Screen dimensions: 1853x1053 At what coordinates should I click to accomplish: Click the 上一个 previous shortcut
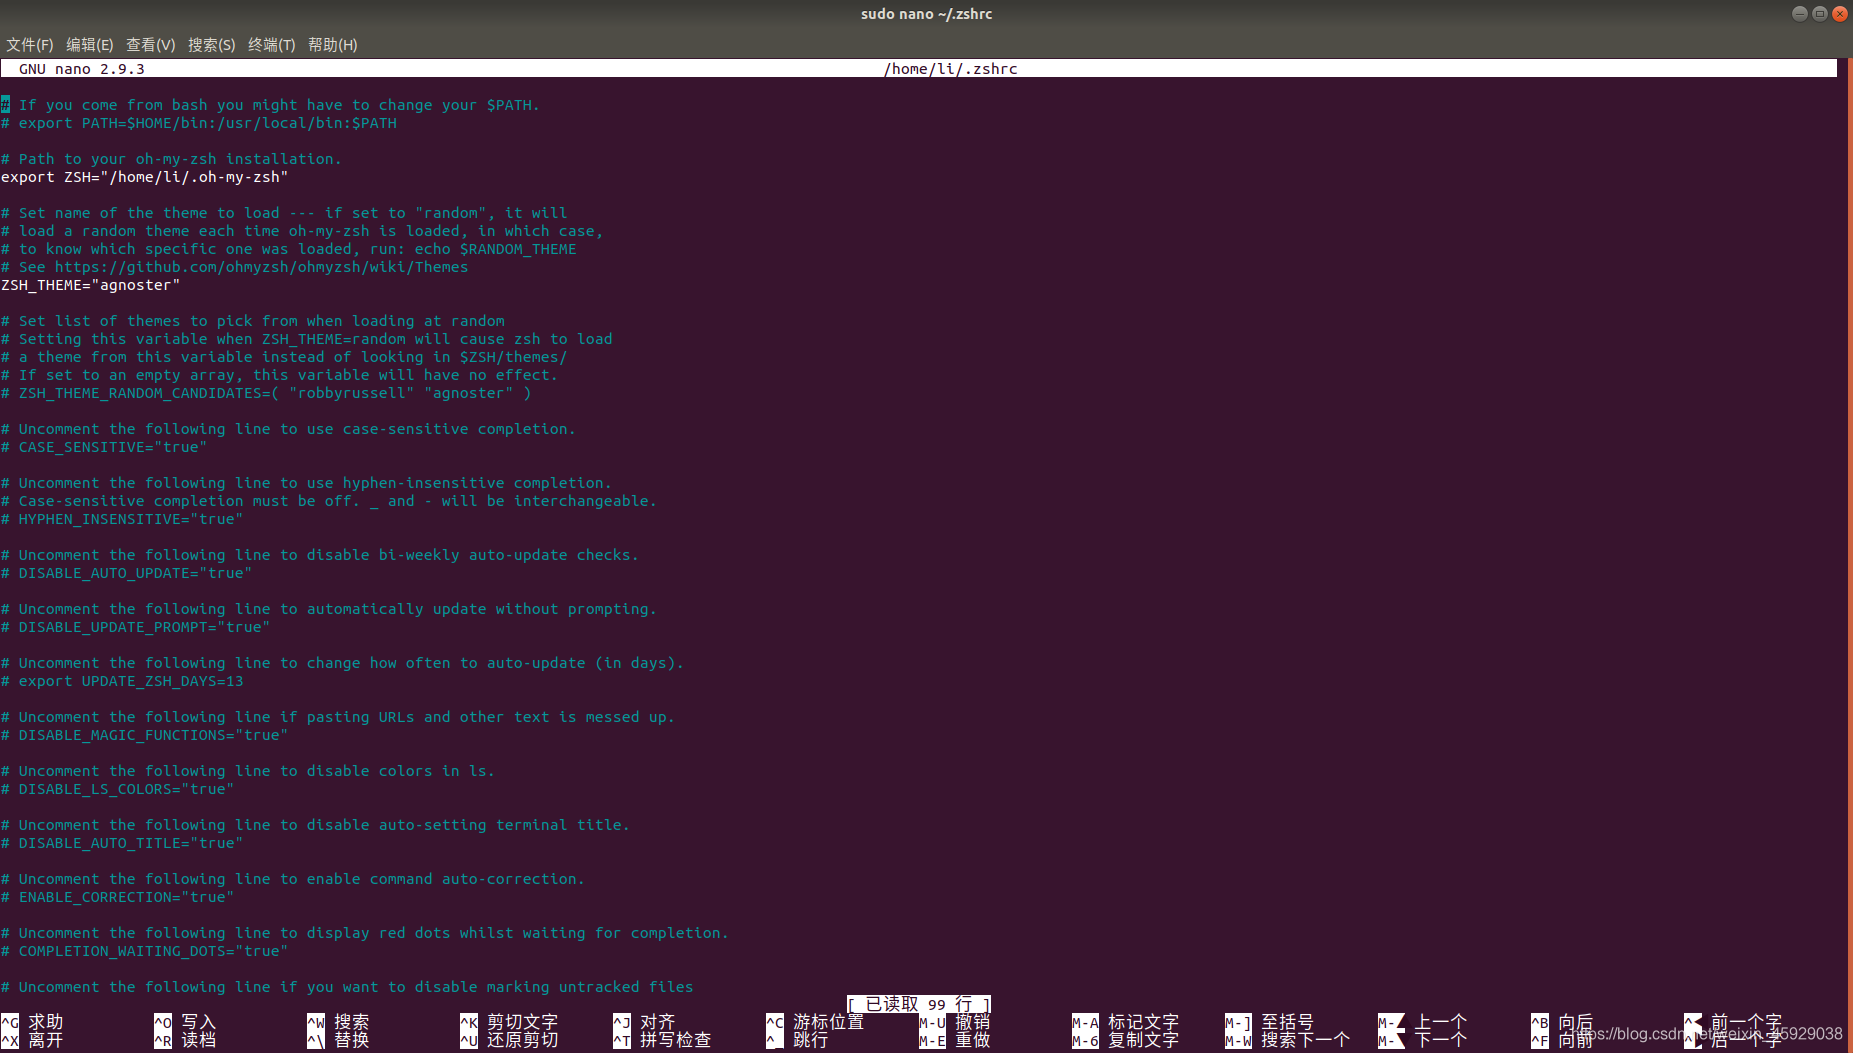pos(1423,1022)
